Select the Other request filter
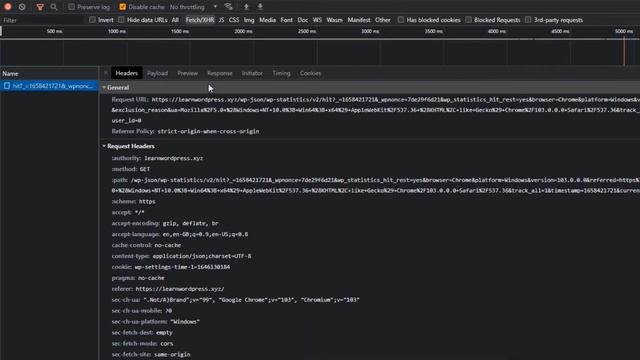The height and width of the screenshot is (360, 640). click(x=383, y=20)
